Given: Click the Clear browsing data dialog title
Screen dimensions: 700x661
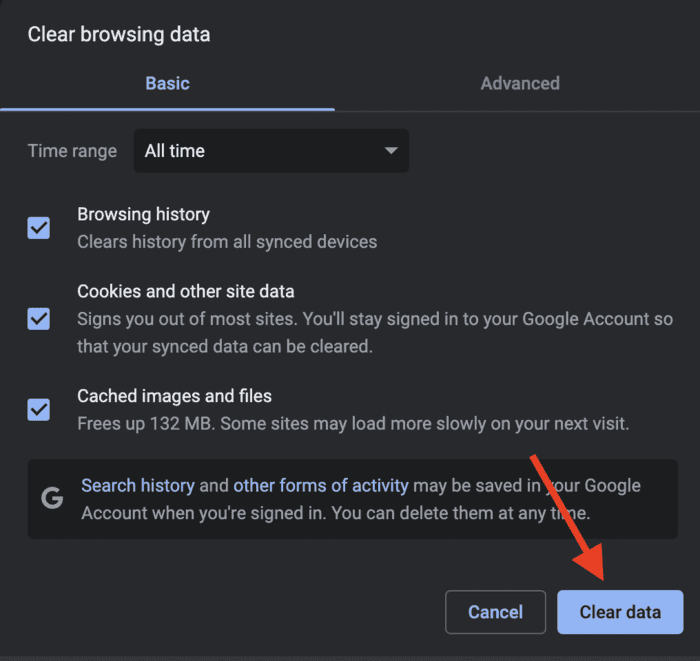Looking at the screenshot, I should tap(119, 35).
